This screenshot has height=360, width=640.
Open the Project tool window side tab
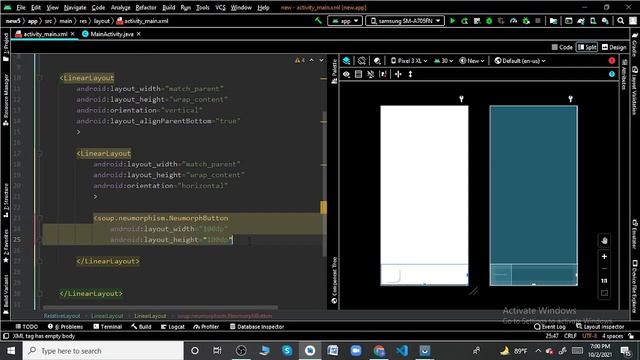pyautogui.click(x=6, y=47)
